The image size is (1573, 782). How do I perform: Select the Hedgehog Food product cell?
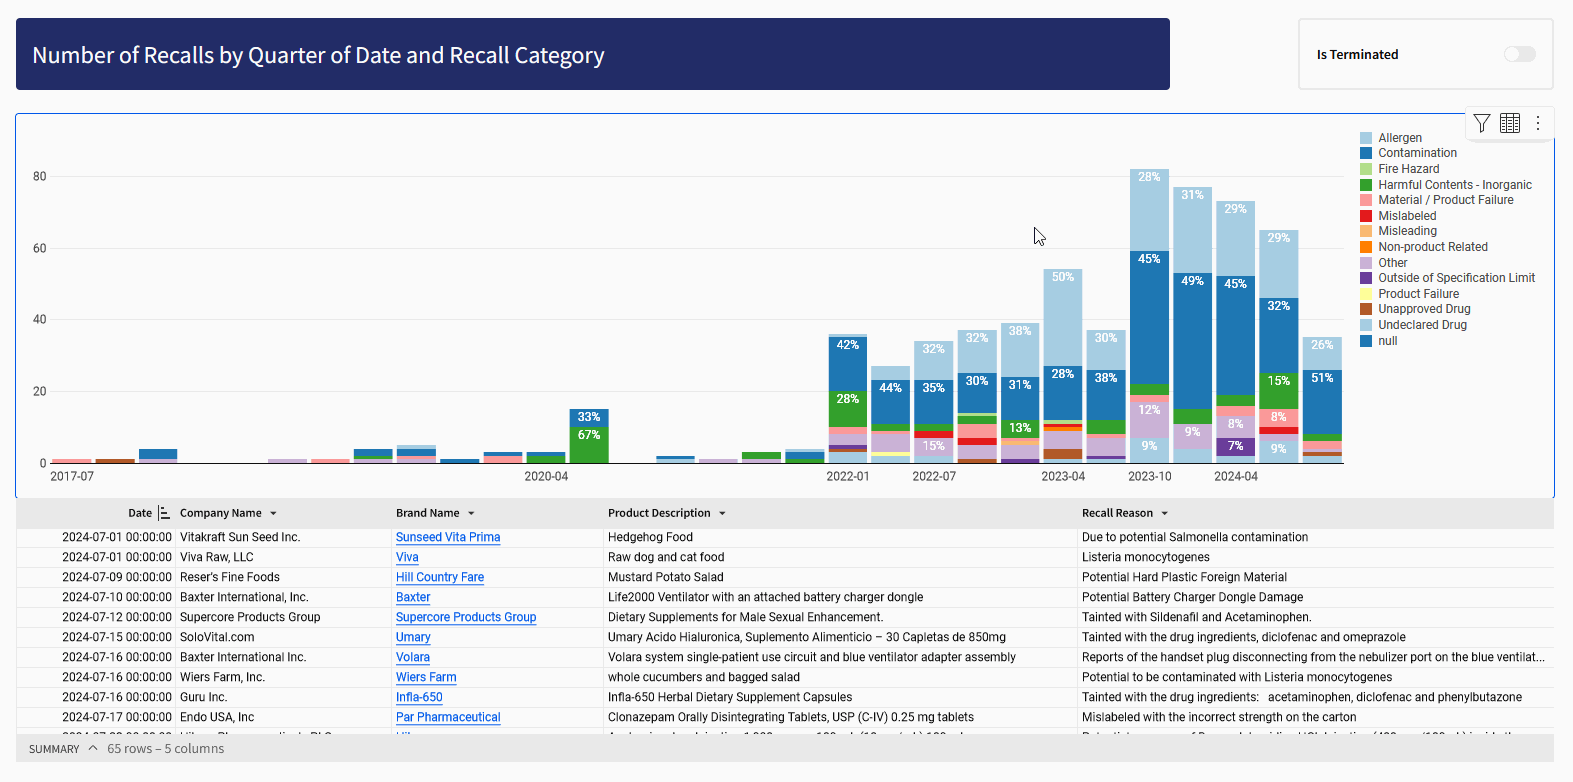pyautogui.click(x=650, y=537)
